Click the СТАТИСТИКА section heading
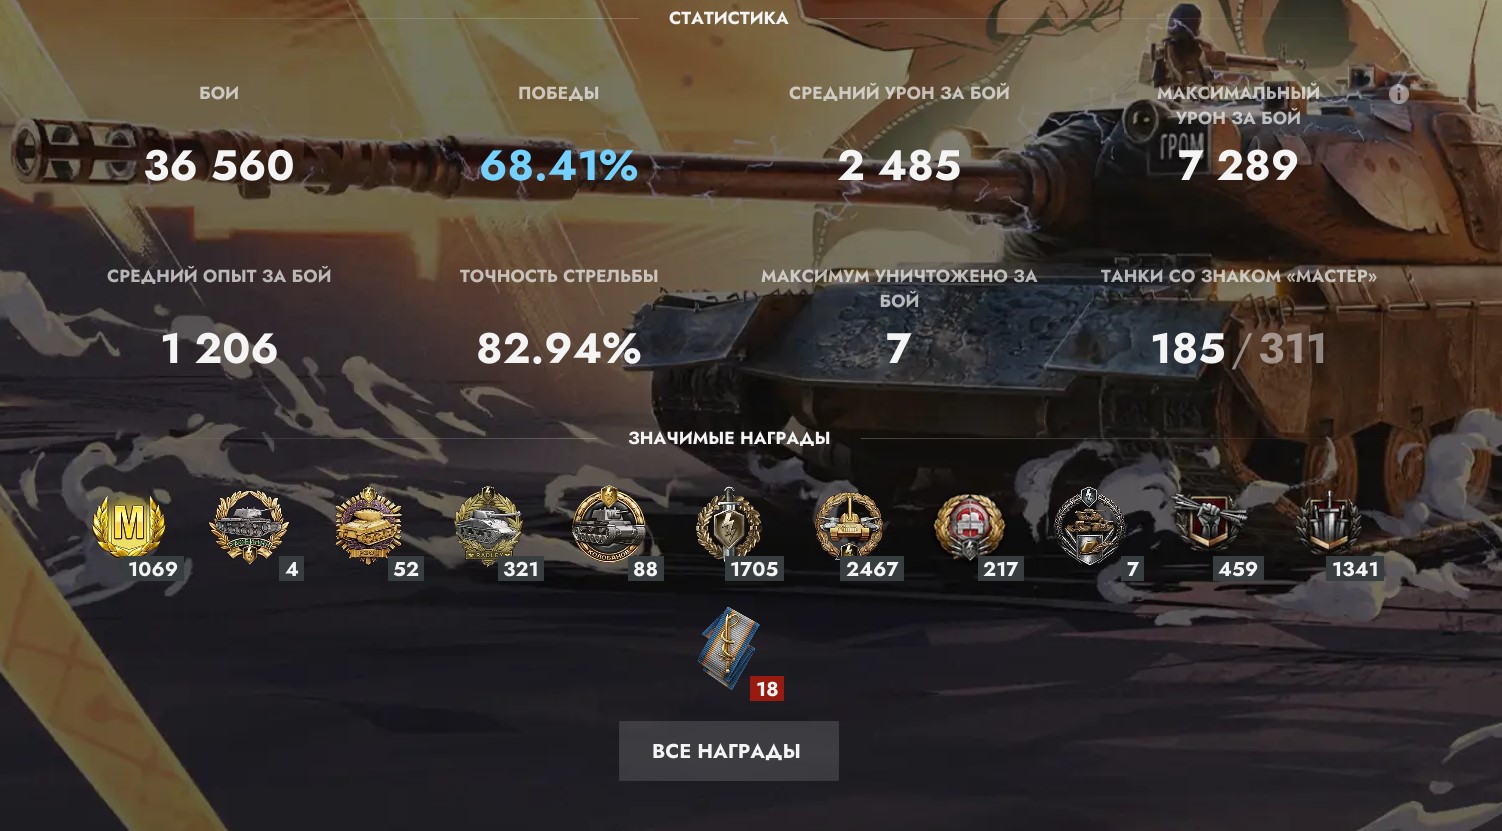 (x=728, y=18)
